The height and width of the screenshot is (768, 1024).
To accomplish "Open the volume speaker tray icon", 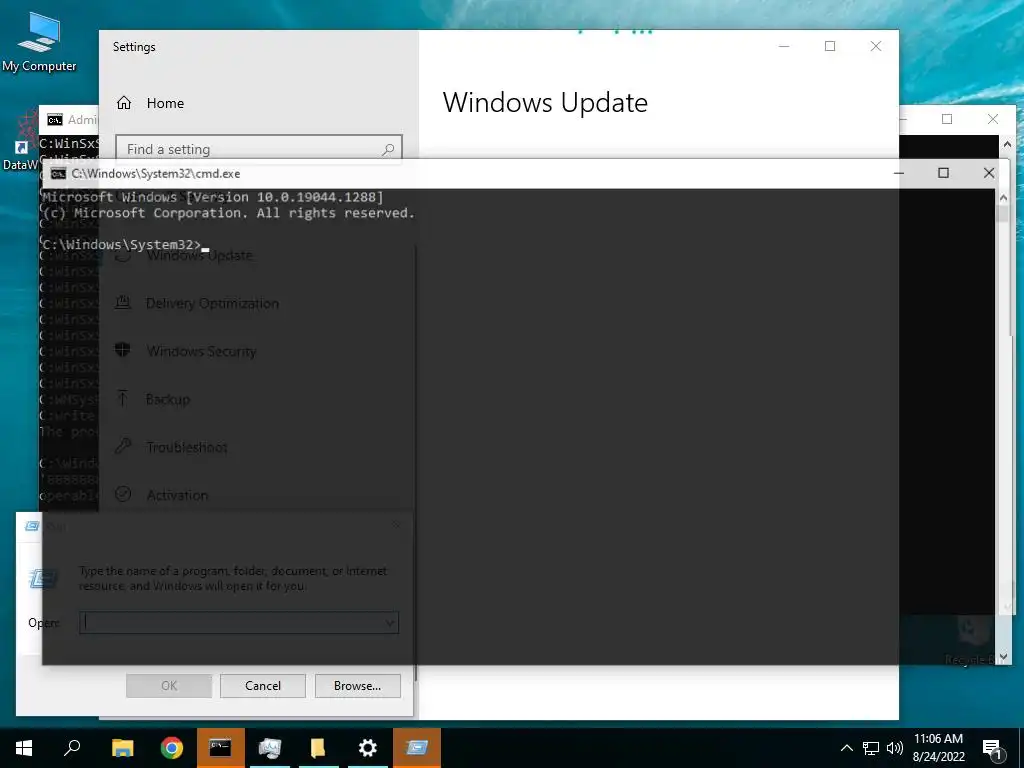I will pyautogui.click(x=895, y=748).
